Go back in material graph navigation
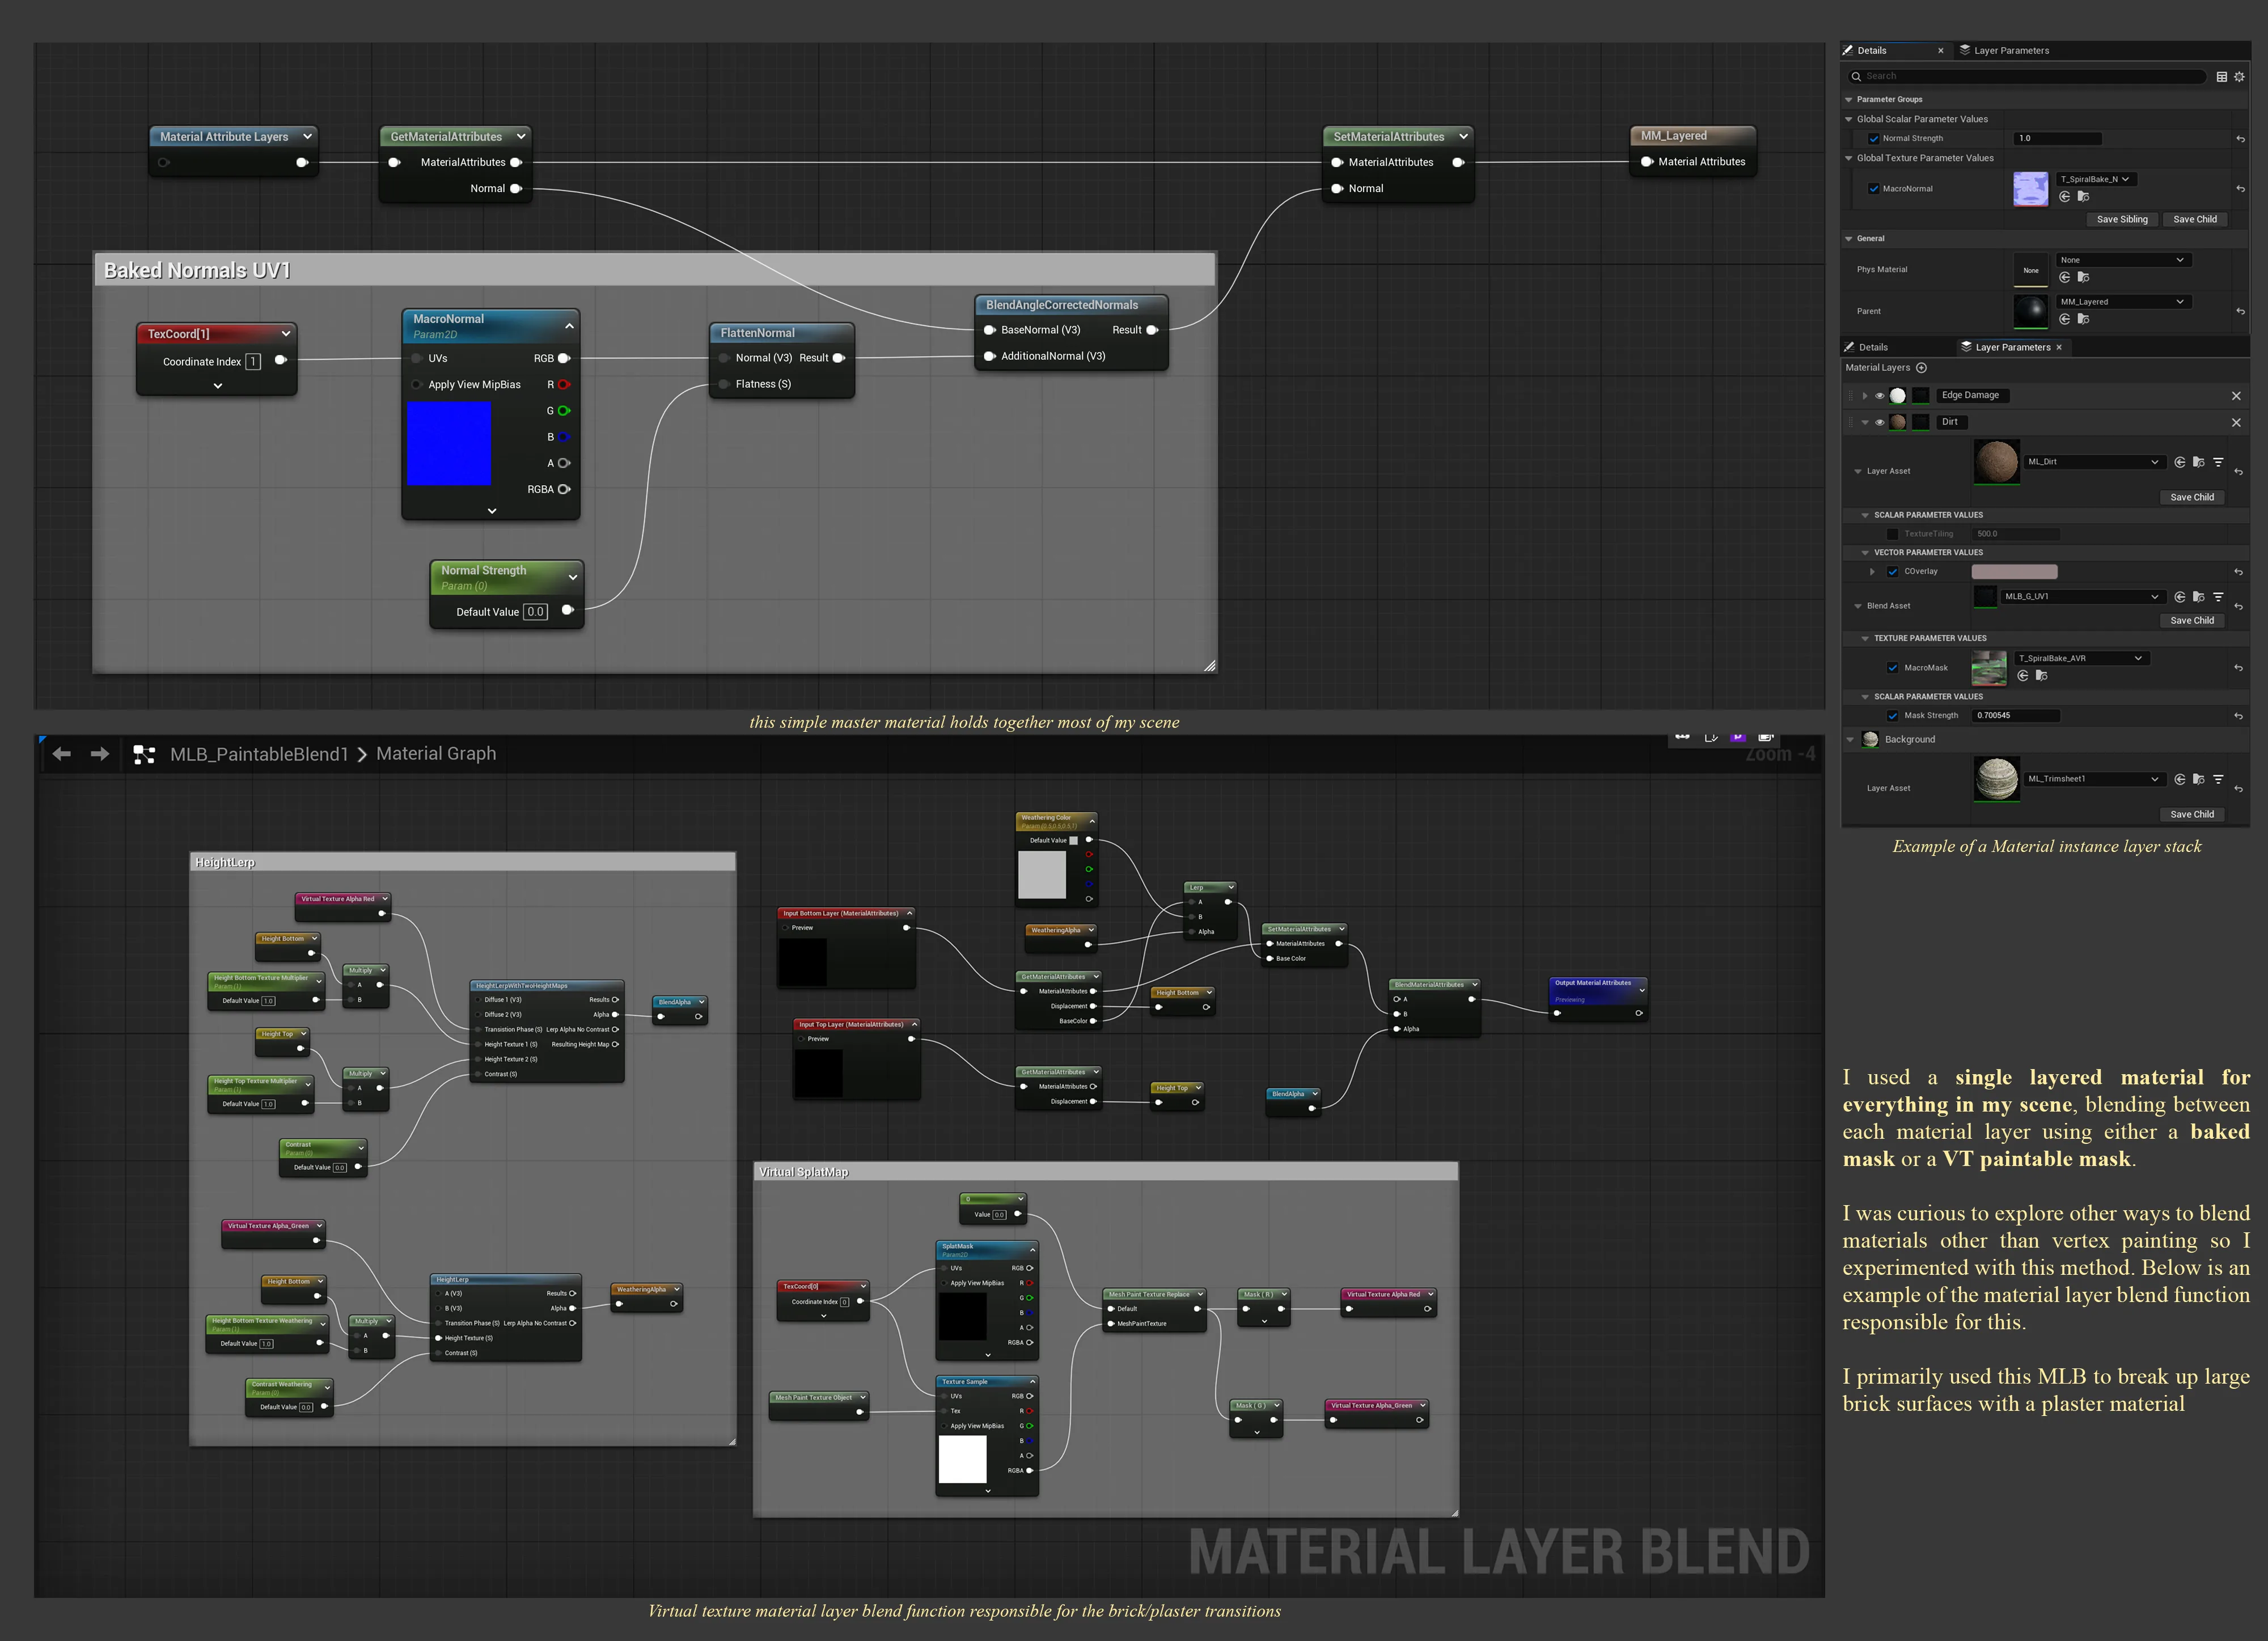This screenshot has width=2268, height=1641. tap(62, 754)
